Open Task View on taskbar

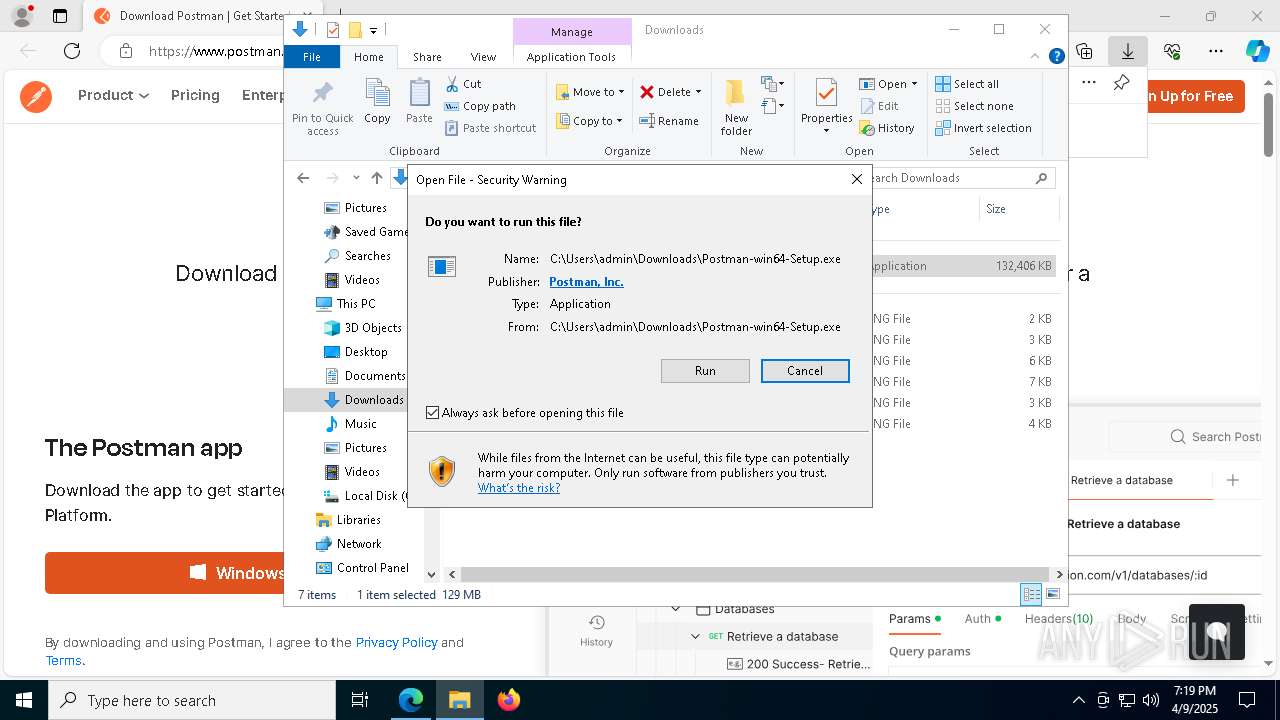point(360,700)
